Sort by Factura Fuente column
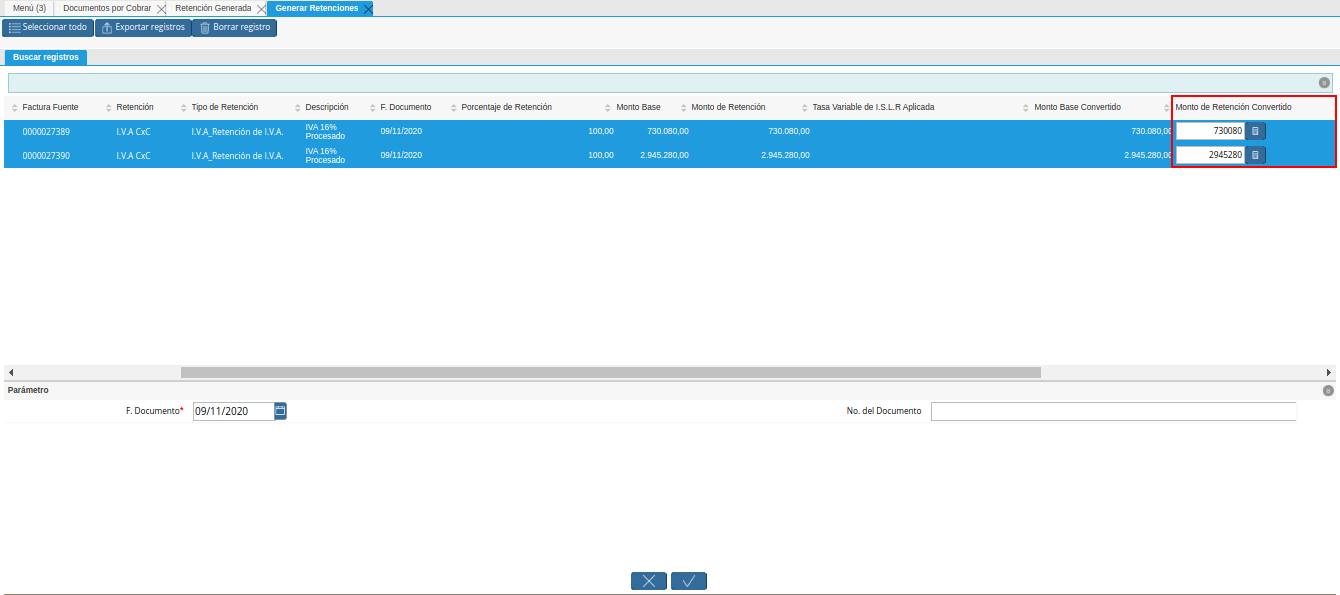Image resolution: width=1340 pixels, height=595 pixels. coord(50,107)
